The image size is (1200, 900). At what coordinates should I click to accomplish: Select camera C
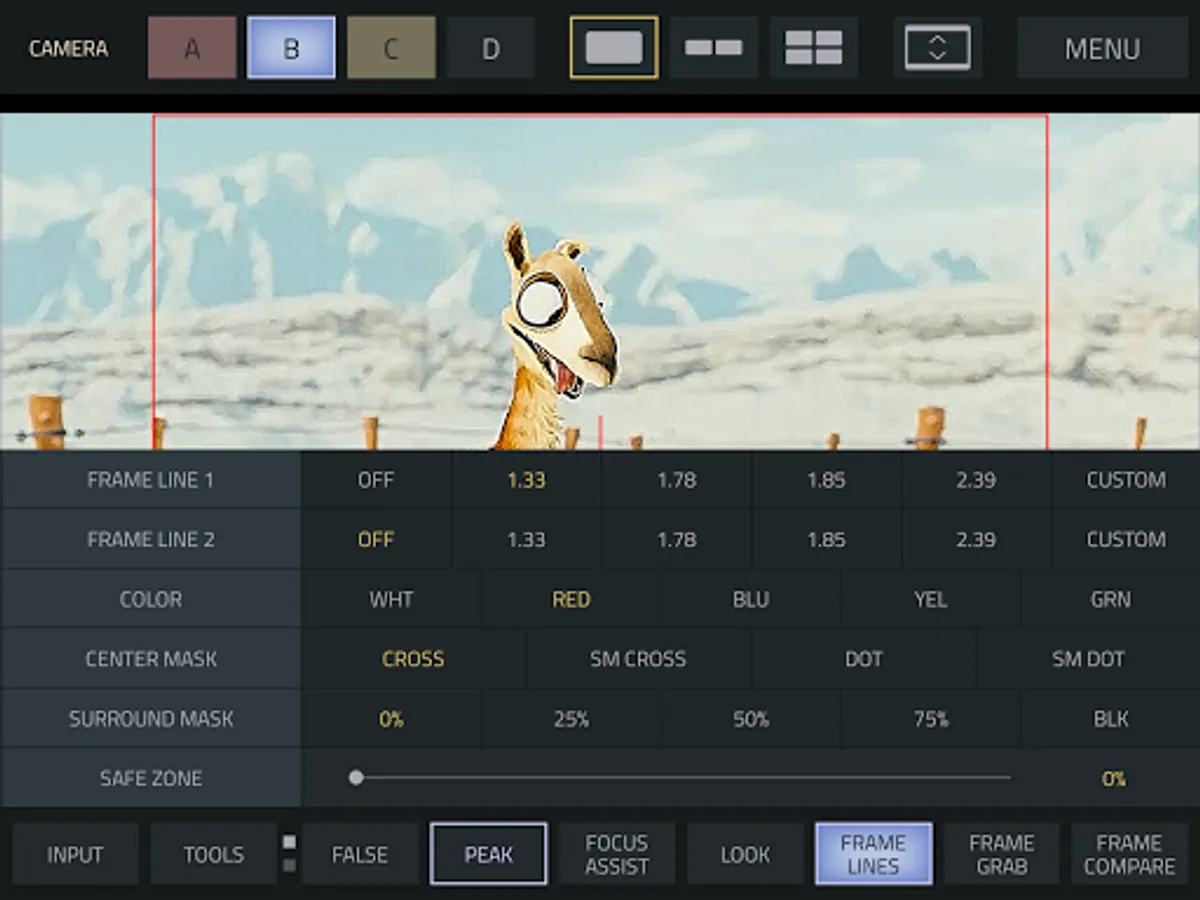coord(391,47)
